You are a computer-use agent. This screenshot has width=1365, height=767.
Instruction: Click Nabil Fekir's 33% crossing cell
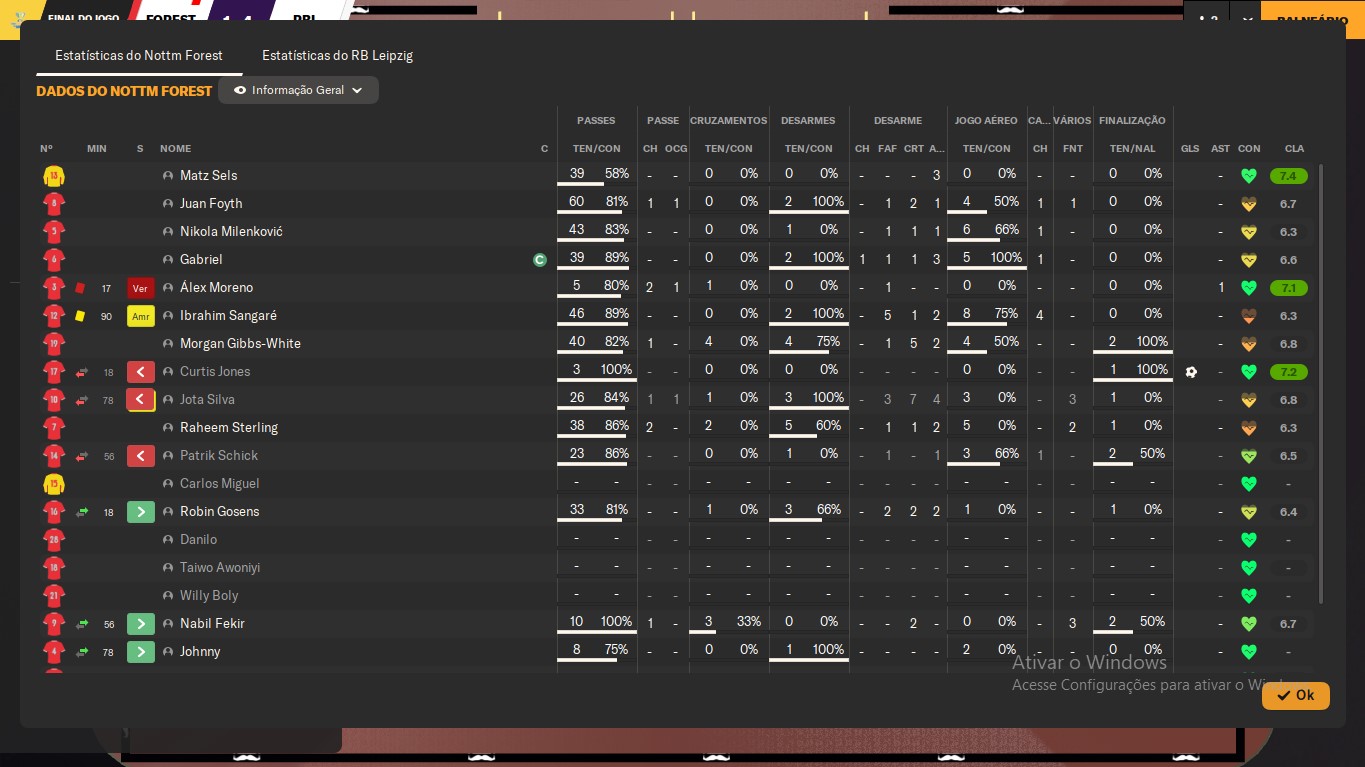tap(748, 622)
